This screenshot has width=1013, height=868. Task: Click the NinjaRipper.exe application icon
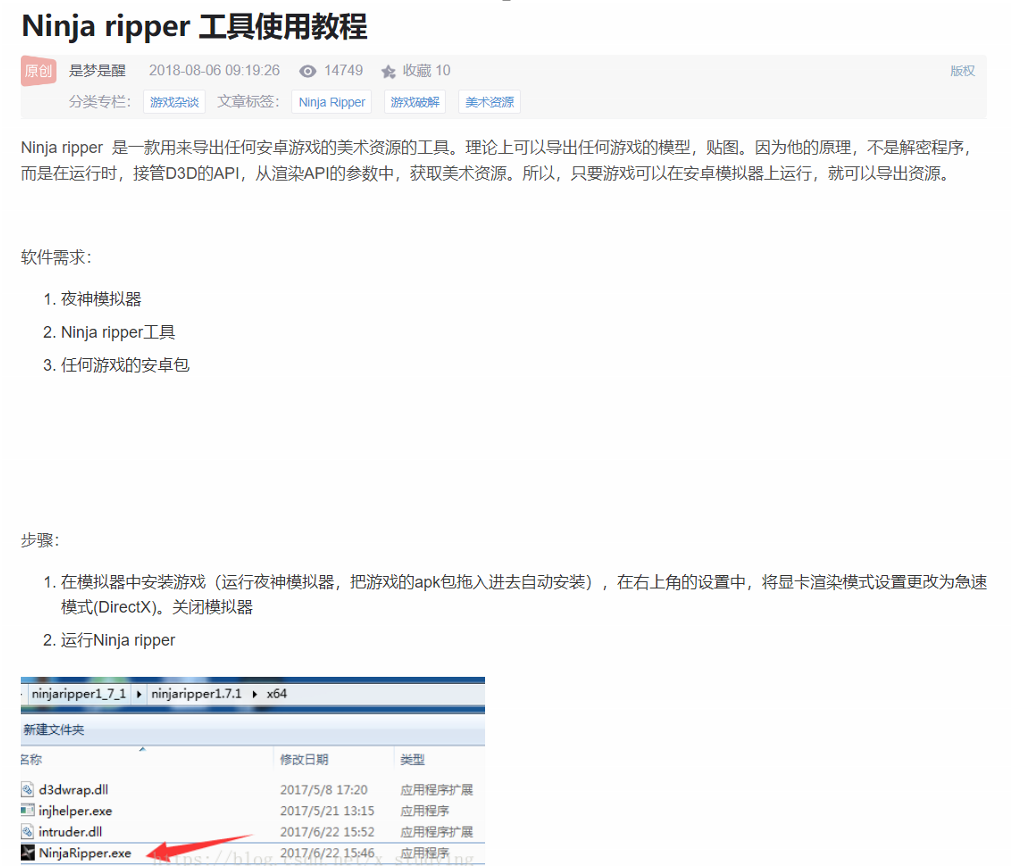(x=28, y=852)
